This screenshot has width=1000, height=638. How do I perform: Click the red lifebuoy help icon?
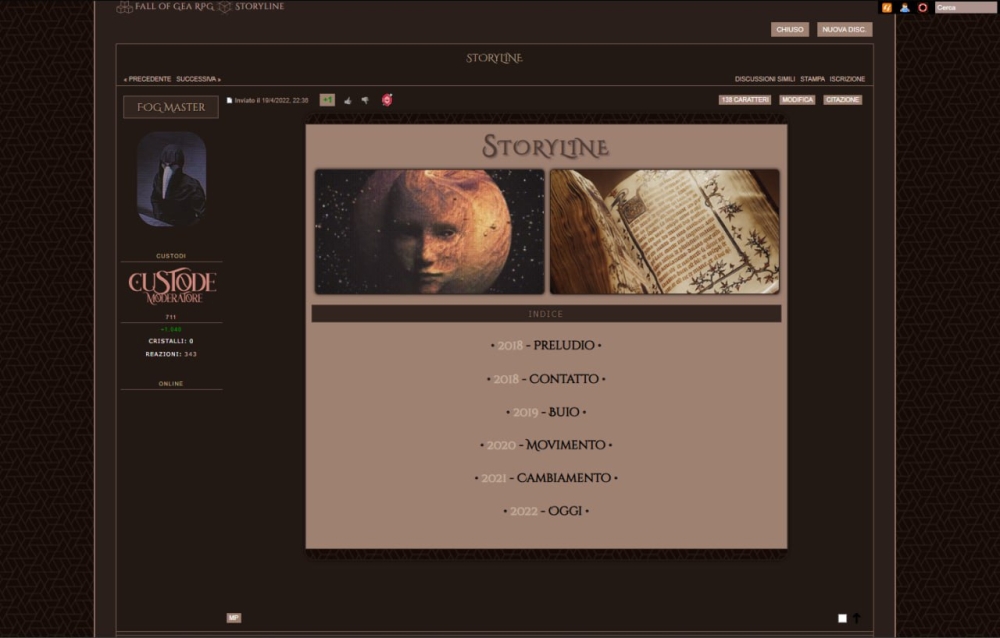pos(922,7)
